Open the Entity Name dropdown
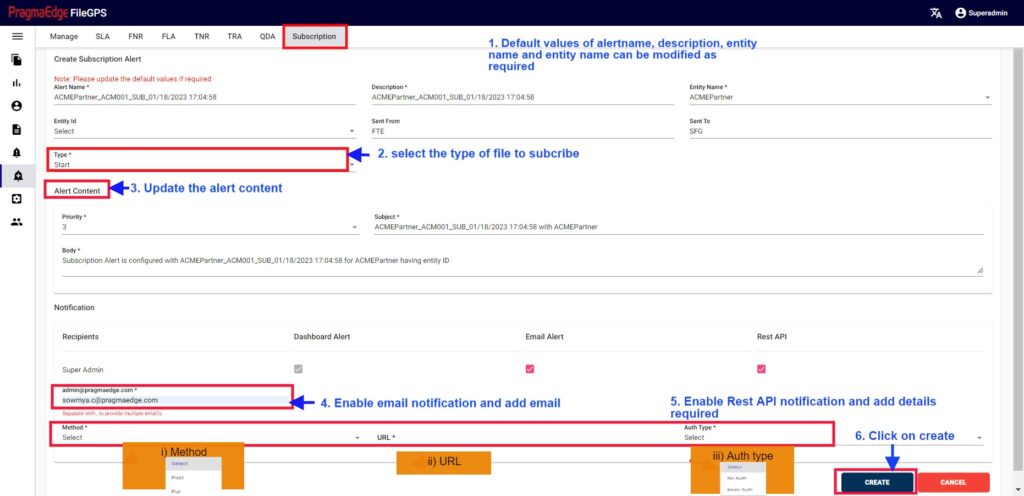The image size is (1024, 496). pos(840,97)
